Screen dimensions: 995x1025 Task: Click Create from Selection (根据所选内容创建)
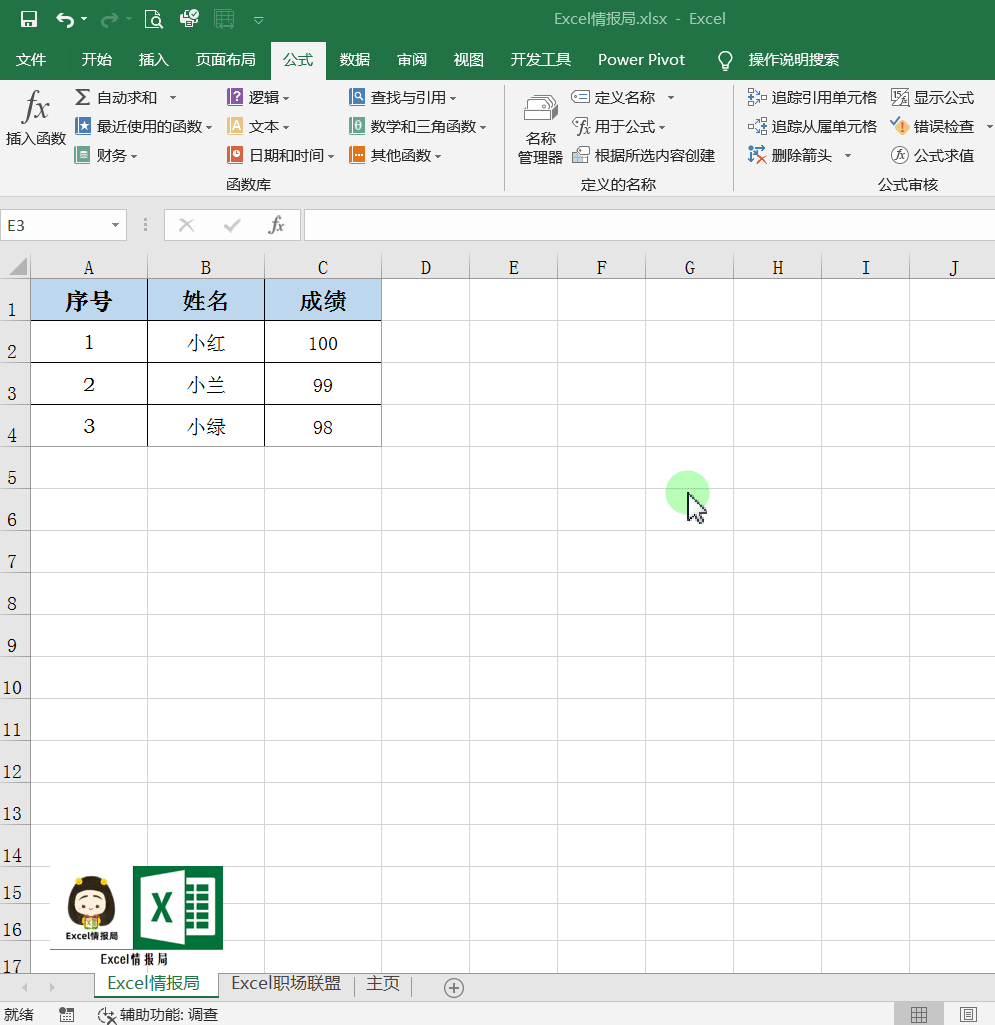(x=643, y=155)
